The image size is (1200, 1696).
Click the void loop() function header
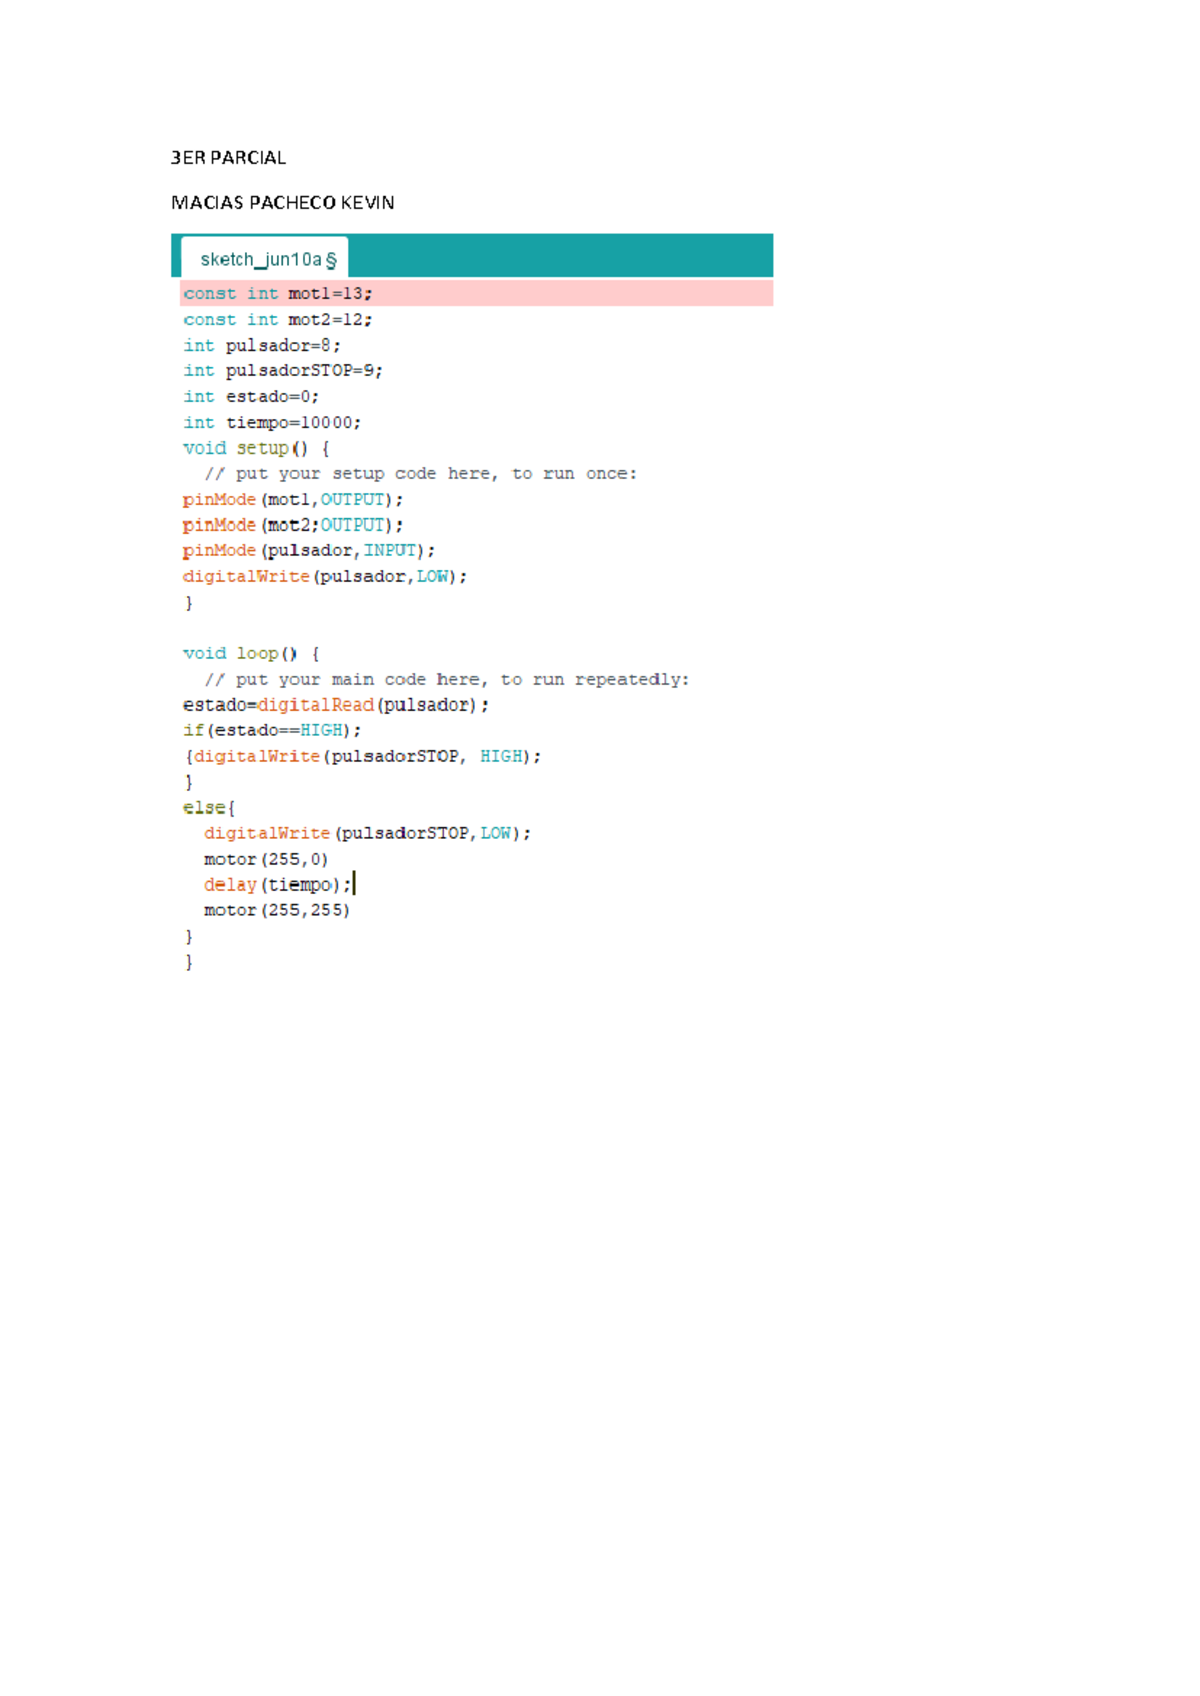(x=251, y=654)
